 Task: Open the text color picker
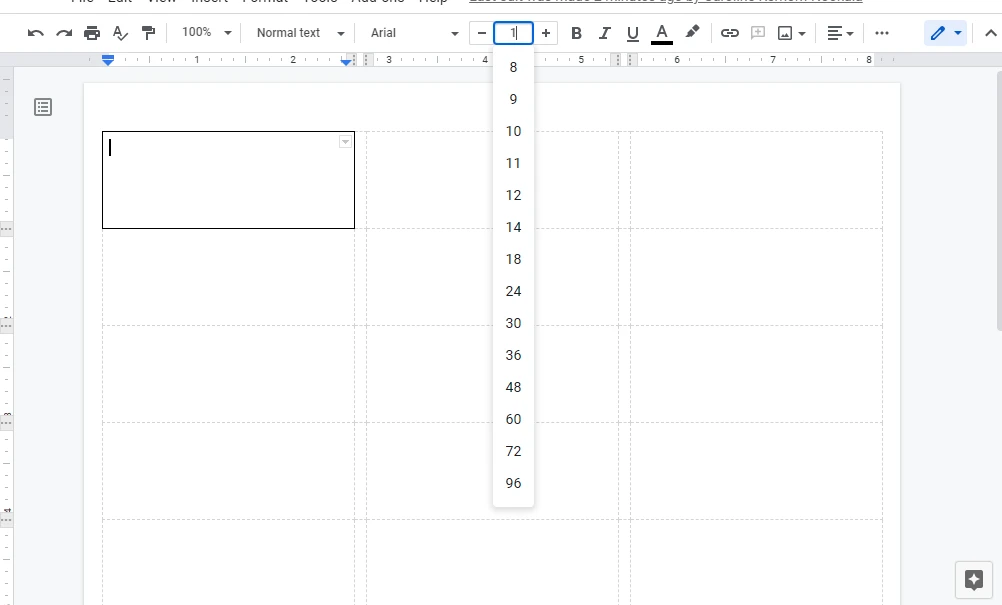662,33
